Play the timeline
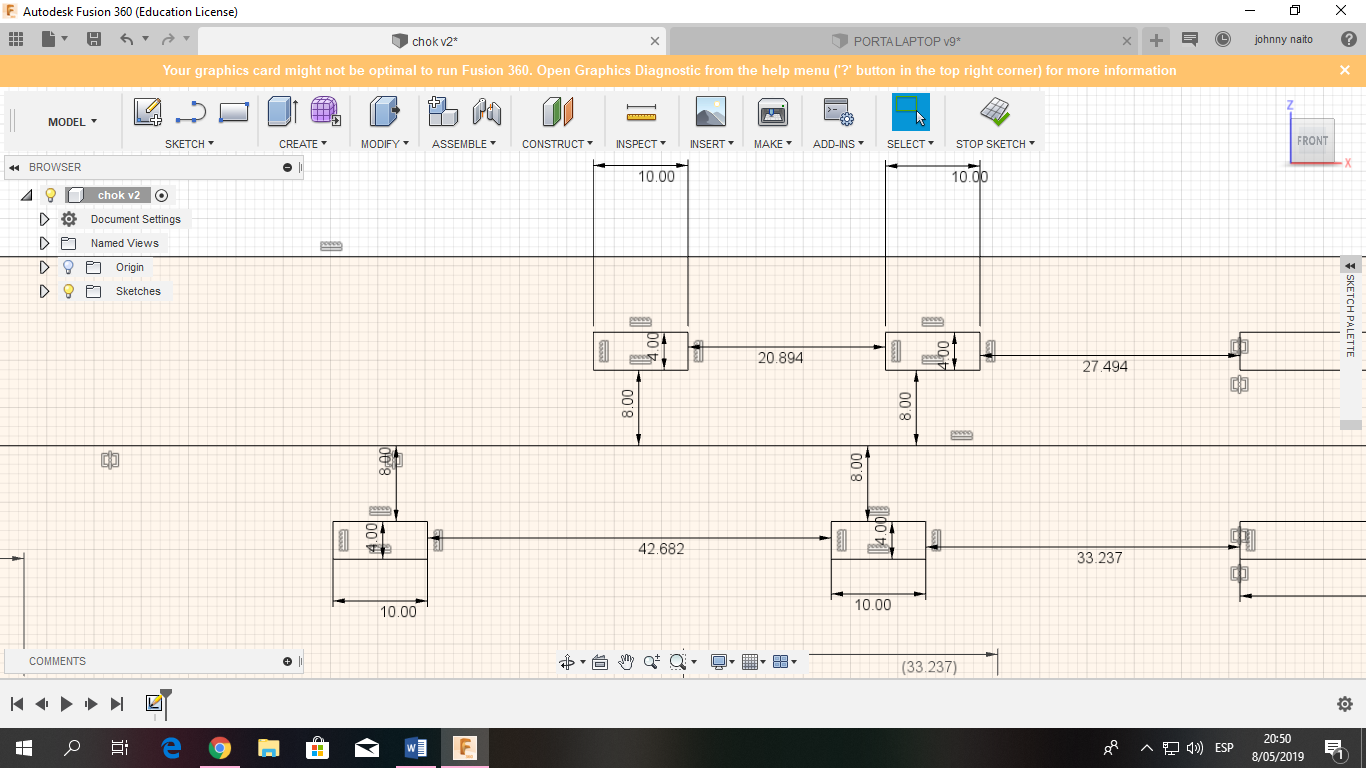 [x=66, y=704]
